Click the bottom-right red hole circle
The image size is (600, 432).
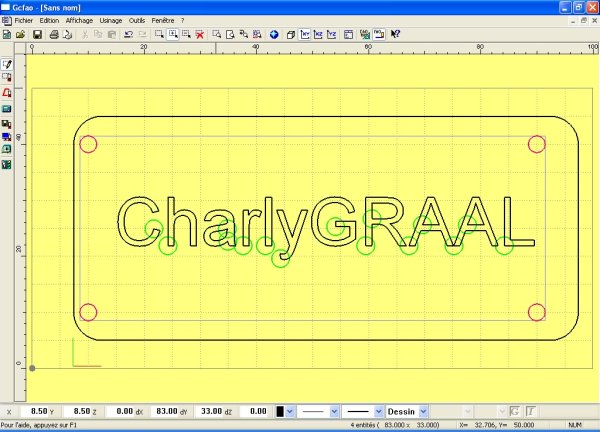(536, 313)
